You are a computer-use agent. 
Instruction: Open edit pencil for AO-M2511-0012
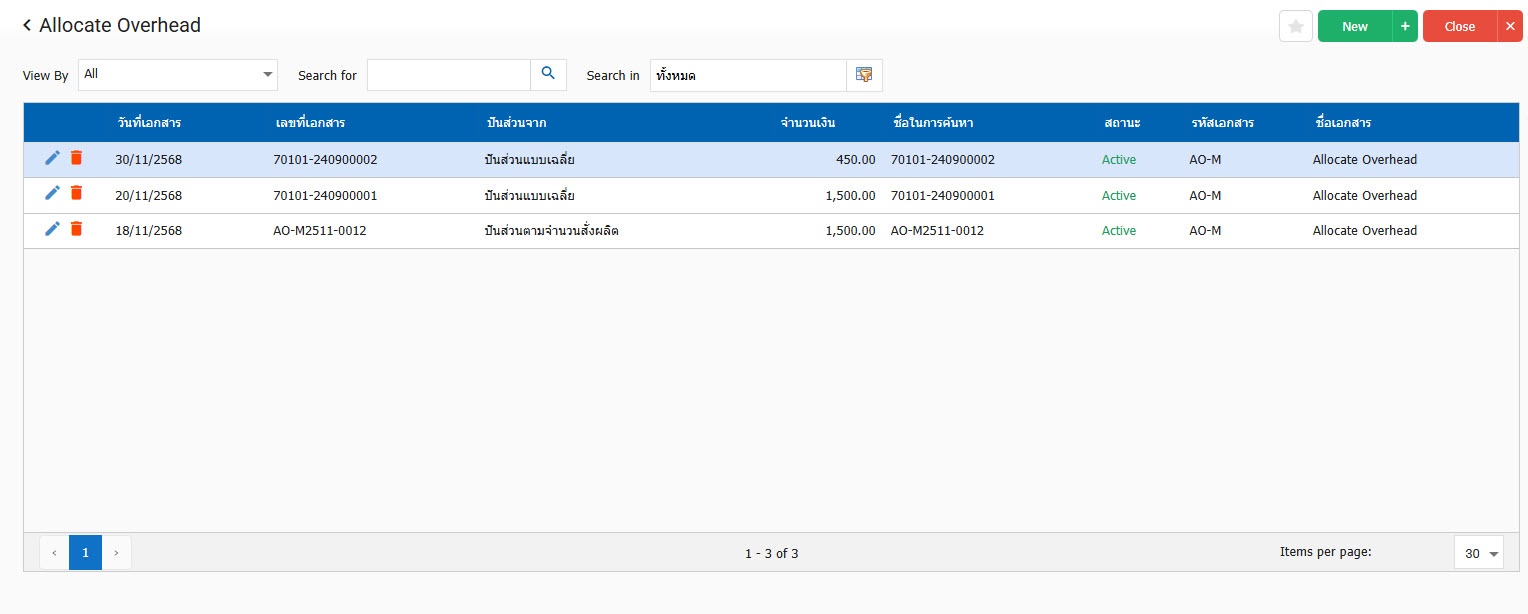[53, 229]
